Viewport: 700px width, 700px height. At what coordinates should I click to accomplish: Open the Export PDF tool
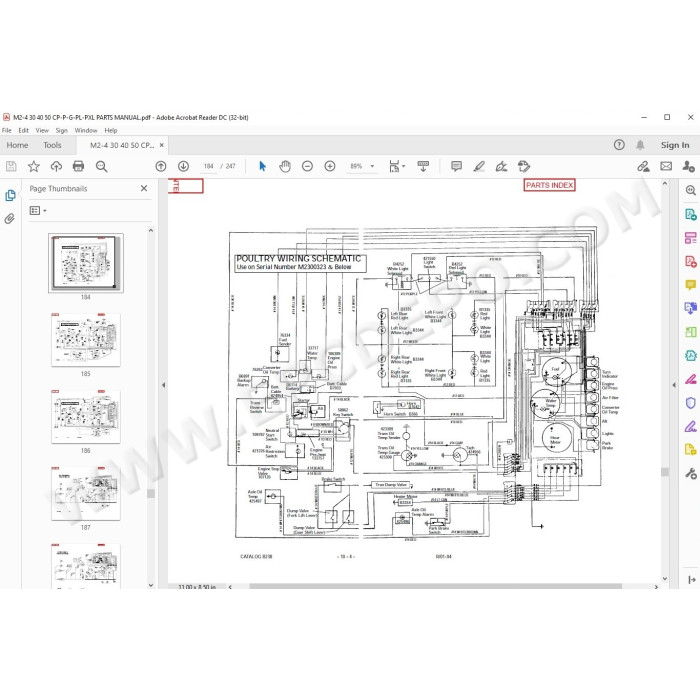(x=690, y=214)
